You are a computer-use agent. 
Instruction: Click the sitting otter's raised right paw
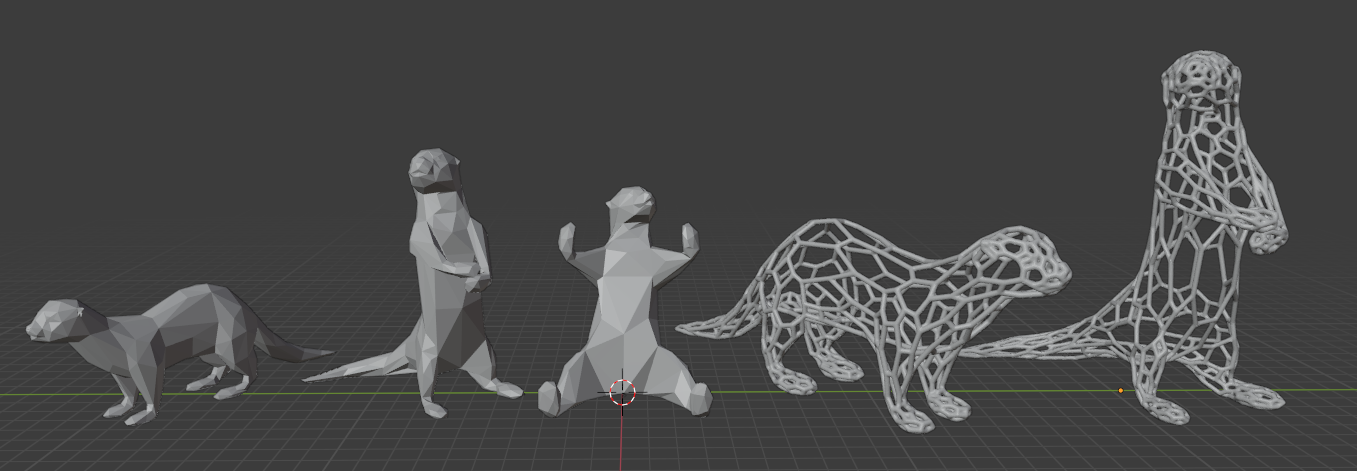tap(687, 241)
